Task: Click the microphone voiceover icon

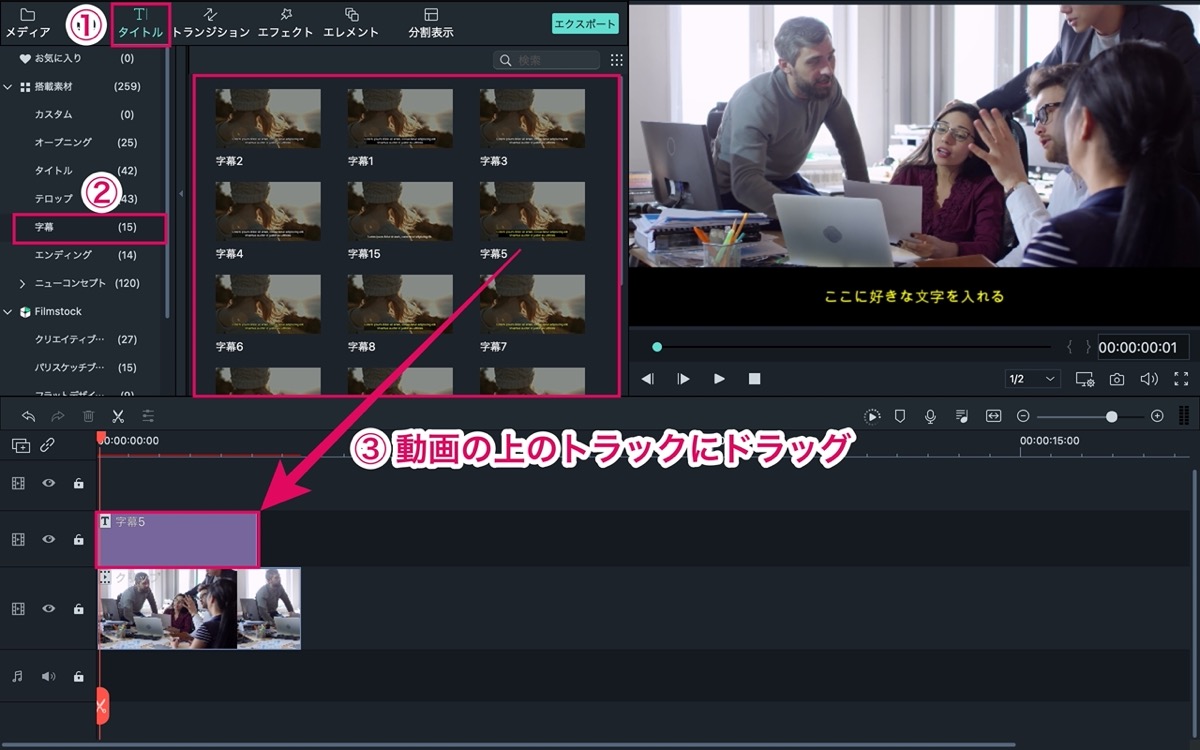Action: 930,416
